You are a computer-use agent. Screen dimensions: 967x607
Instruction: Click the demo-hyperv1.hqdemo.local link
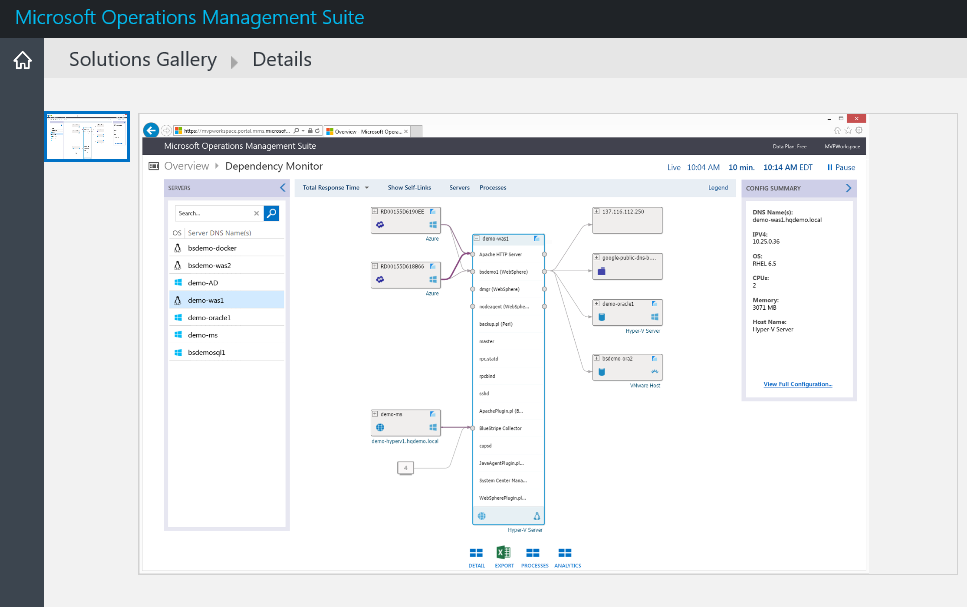tap(405, 441)
